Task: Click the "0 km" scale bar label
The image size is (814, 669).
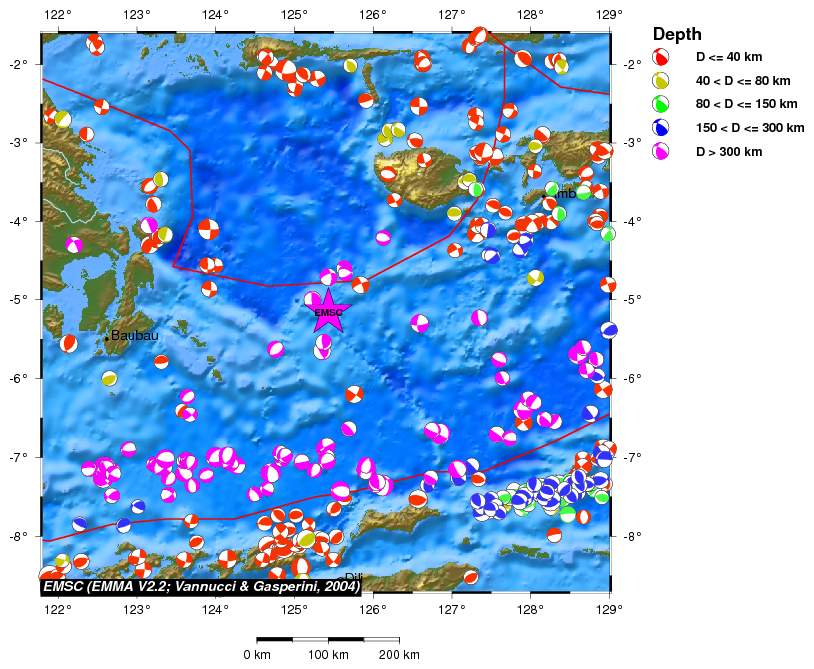Action: 257,655
